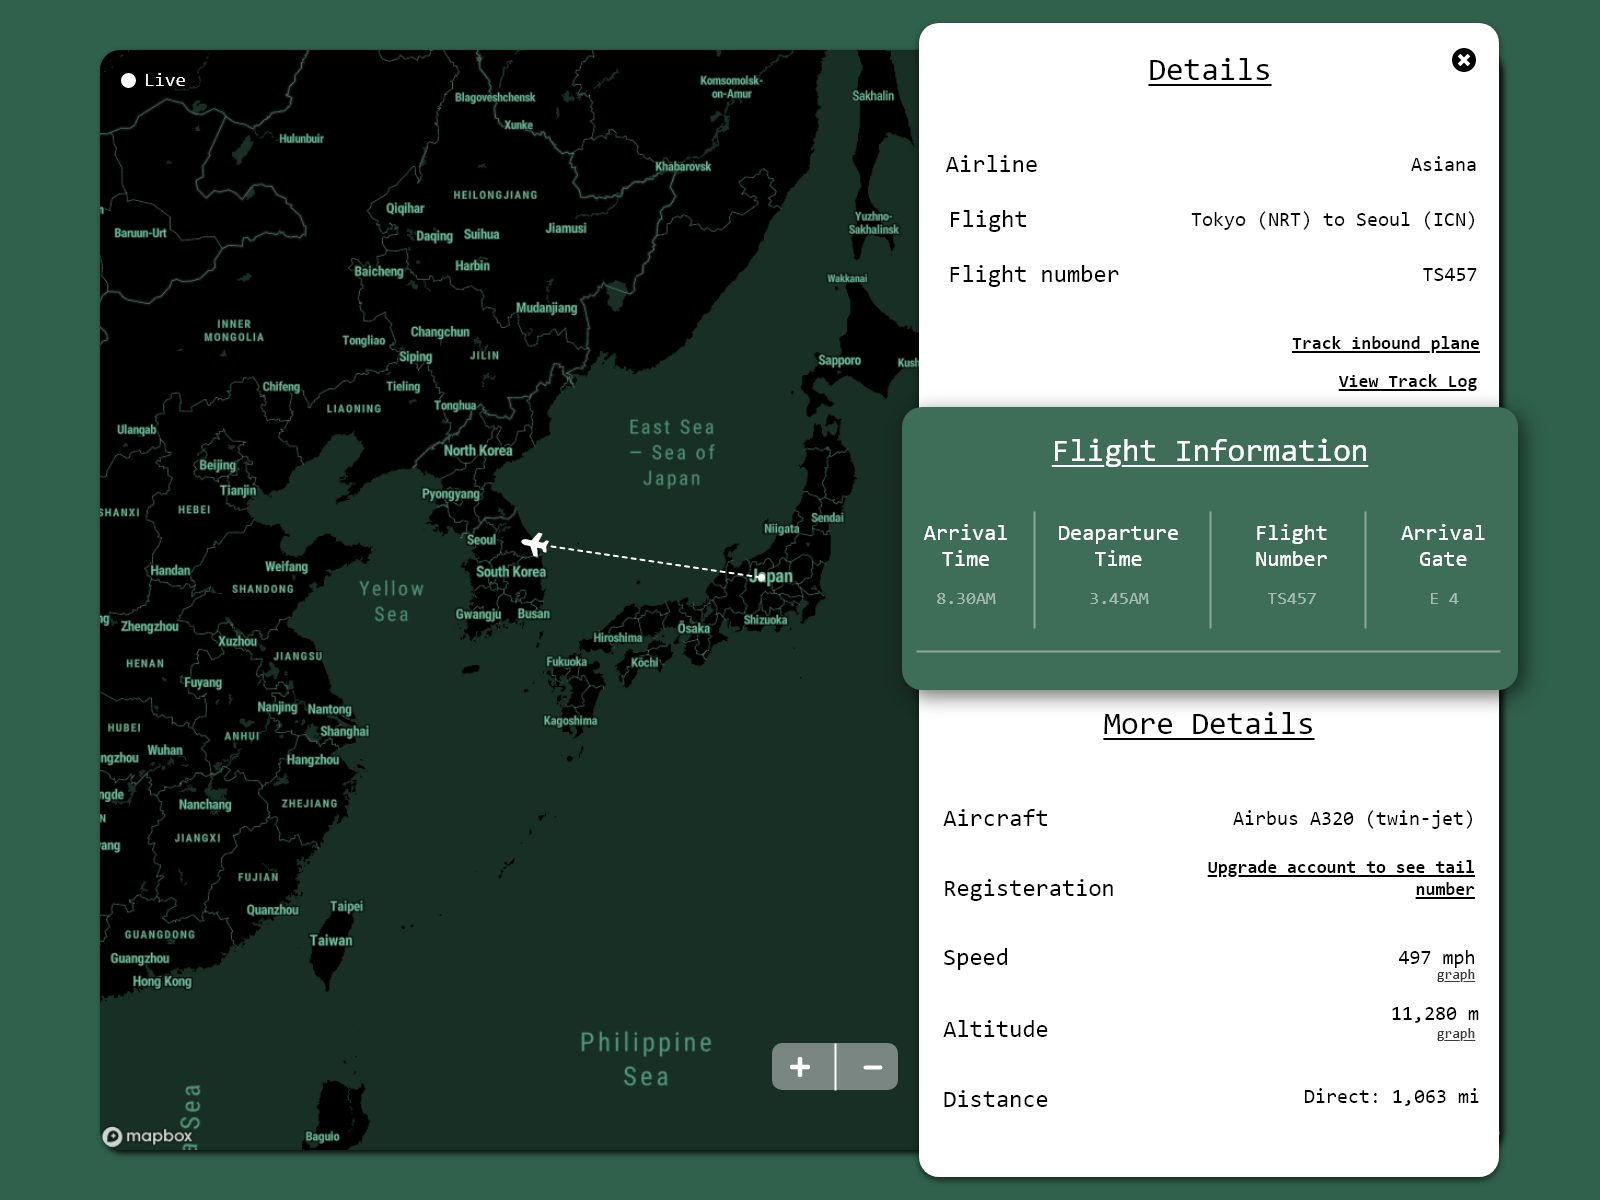
Task: Open the Speed graph link
Action: click(x=1455, y=975)
